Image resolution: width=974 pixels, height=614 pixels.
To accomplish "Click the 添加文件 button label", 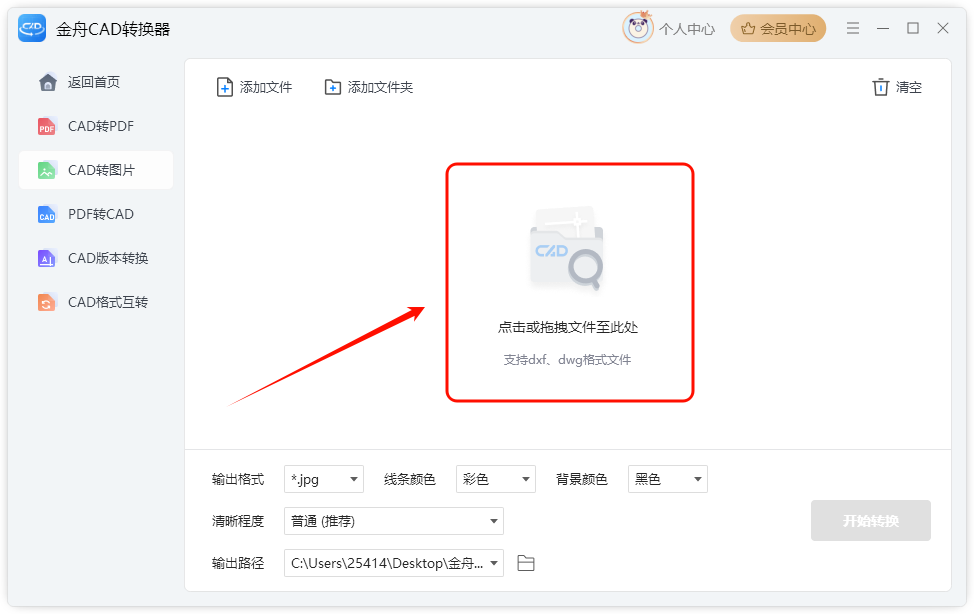I will (x=266, y=87).
